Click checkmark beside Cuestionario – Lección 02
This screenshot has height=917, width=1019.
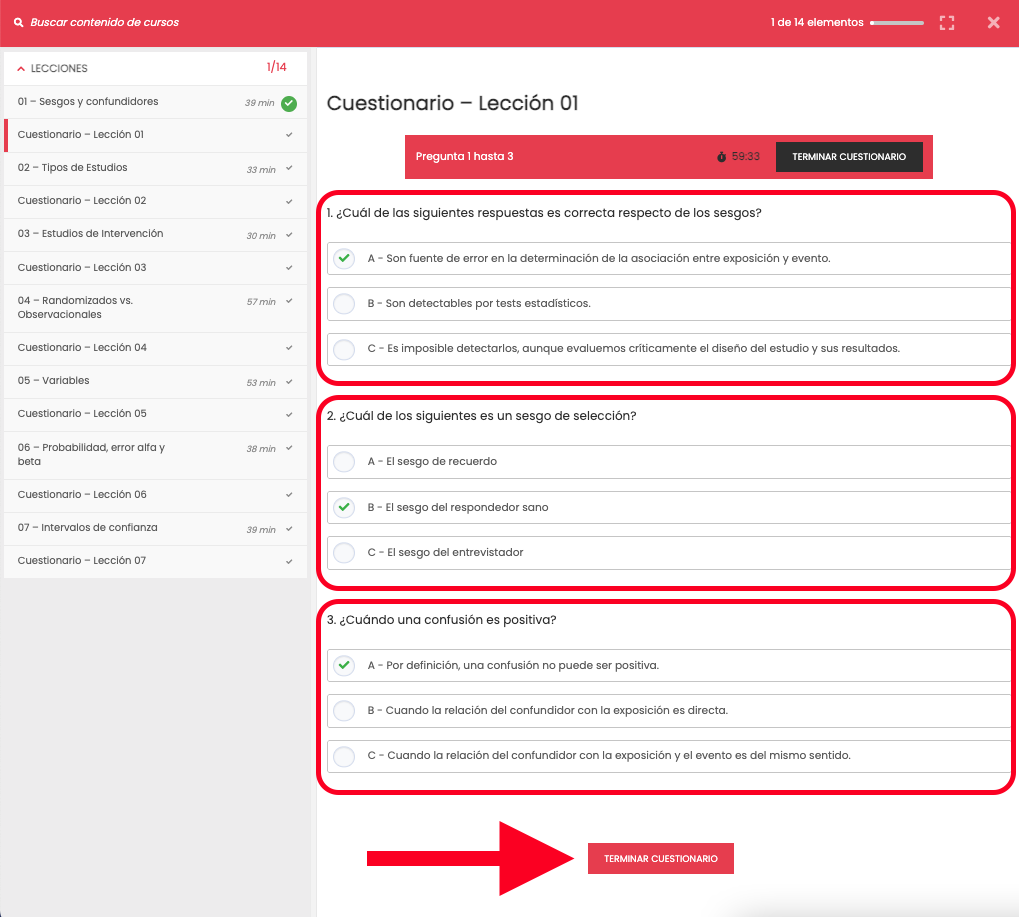(x=289, y=201)
